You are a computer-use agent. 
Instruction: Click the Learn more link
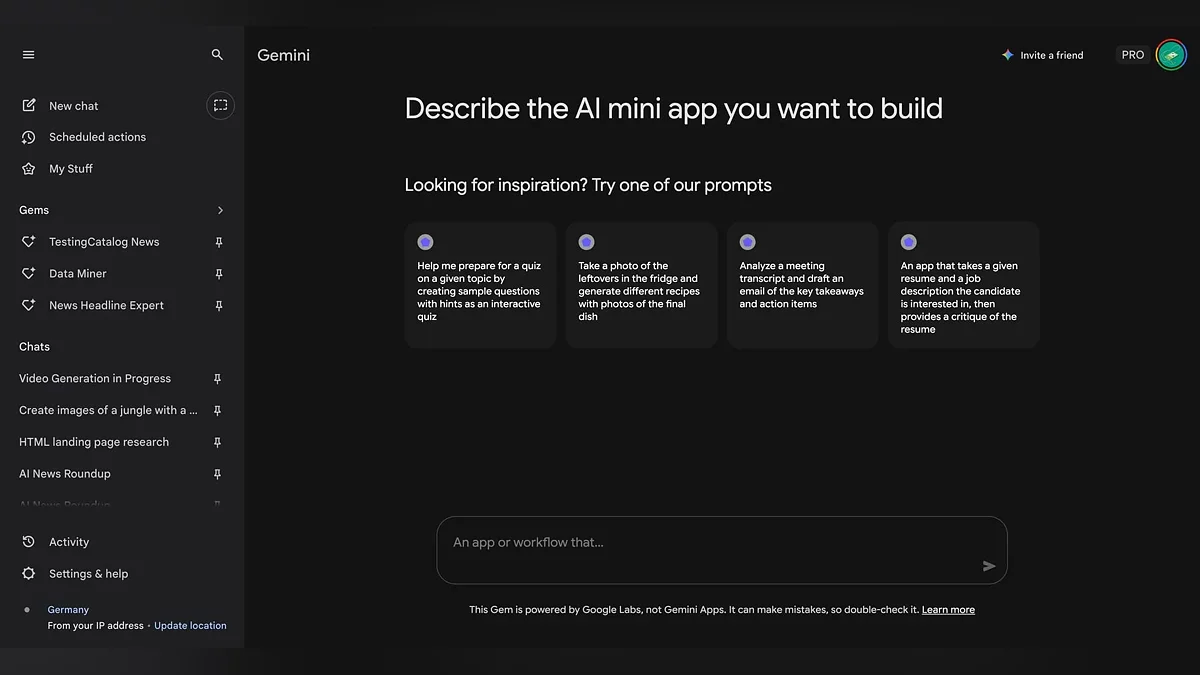coord(948,610)
